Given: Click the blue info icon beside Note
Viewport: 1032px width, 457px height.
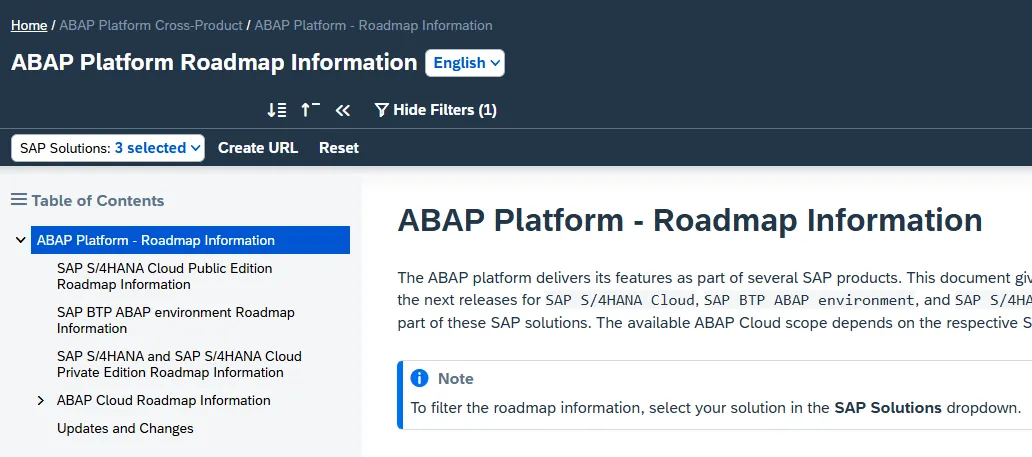Looking at the screenshot, I should pos(420,379).
